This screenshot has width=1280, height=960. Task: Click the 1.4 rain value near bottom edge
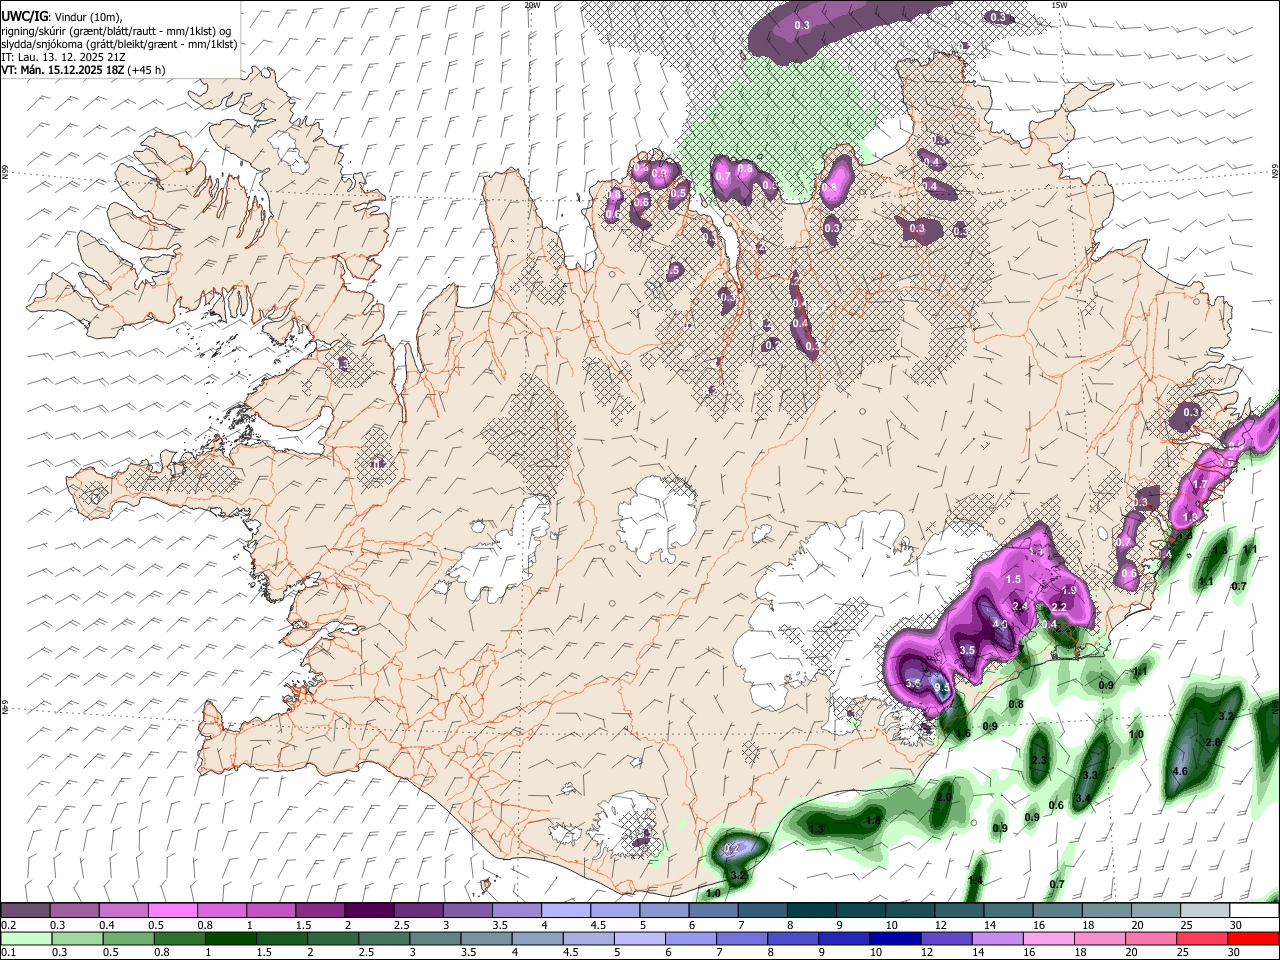pyautogui.click(x=975, y=880)
